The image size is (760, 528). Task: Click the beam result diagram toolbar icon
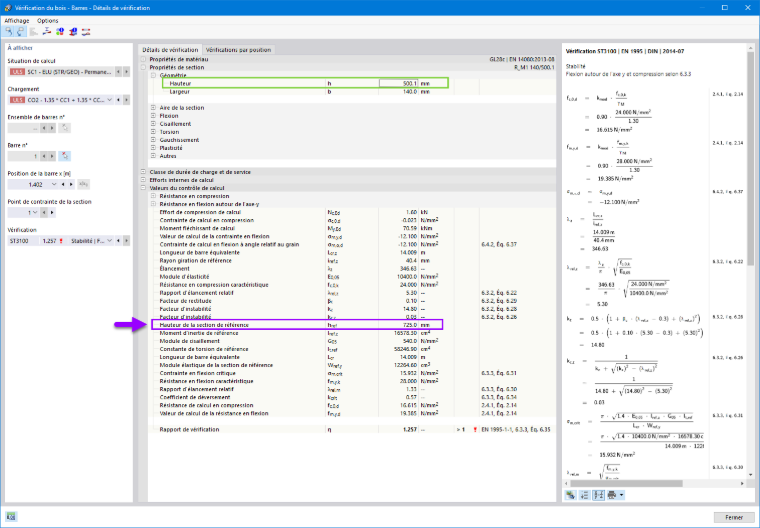coord(47,32)
